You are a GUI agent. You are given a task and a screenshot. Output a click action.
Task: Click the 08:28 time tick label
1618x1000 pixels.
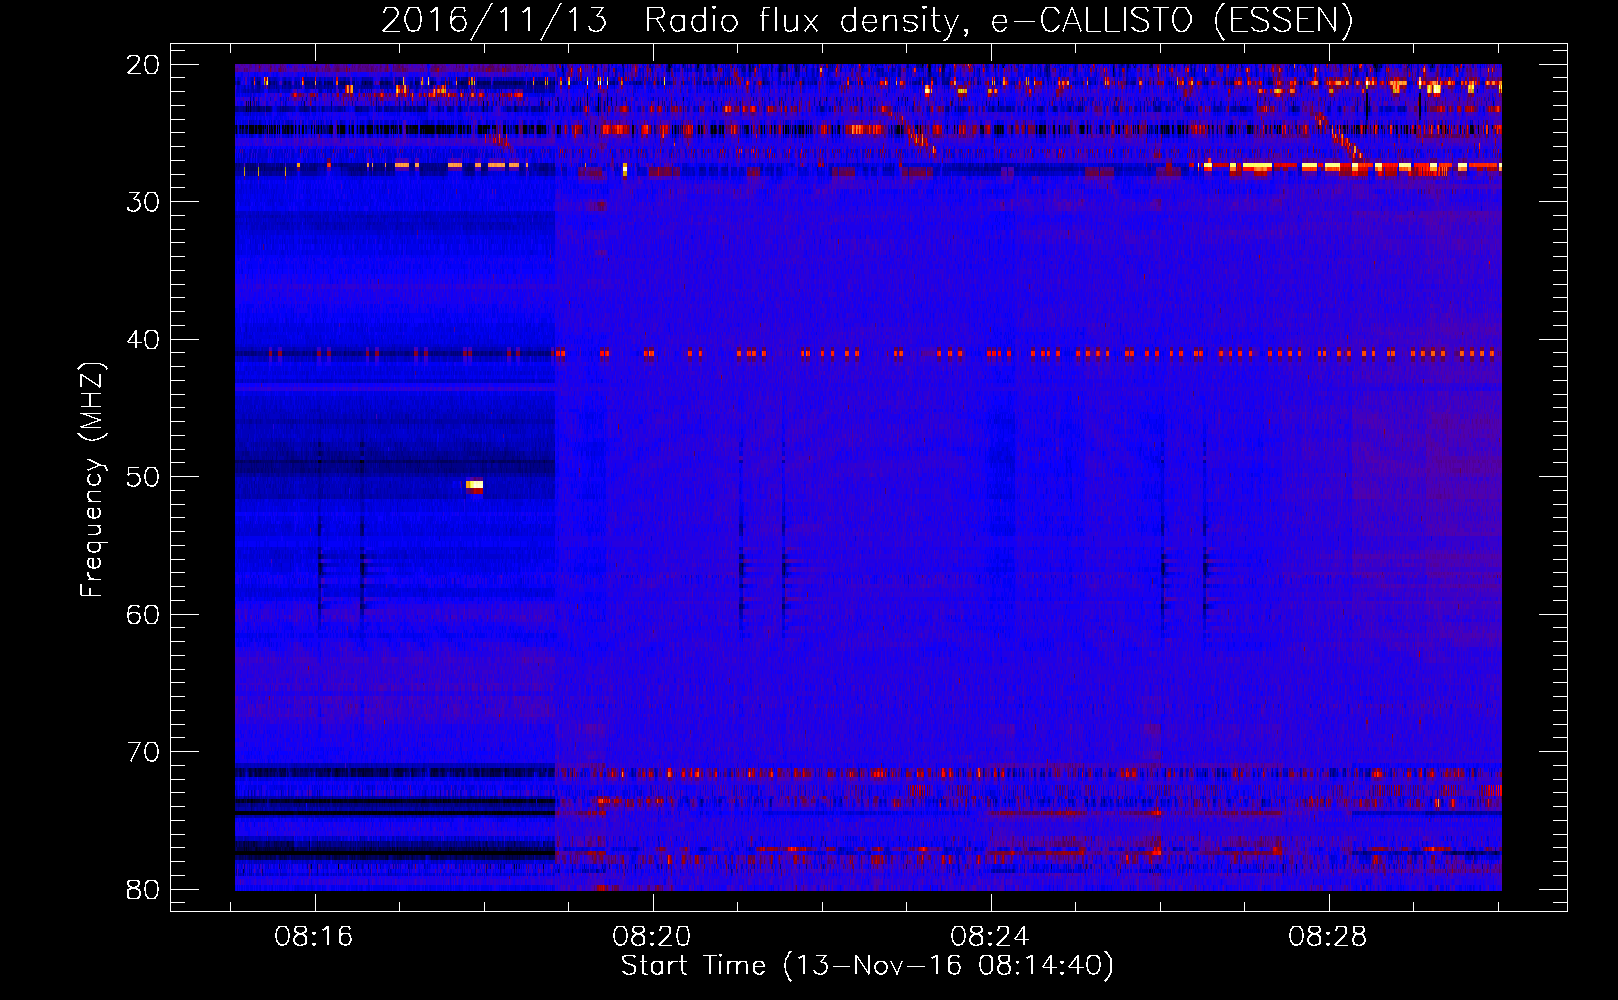(1328, 937)
